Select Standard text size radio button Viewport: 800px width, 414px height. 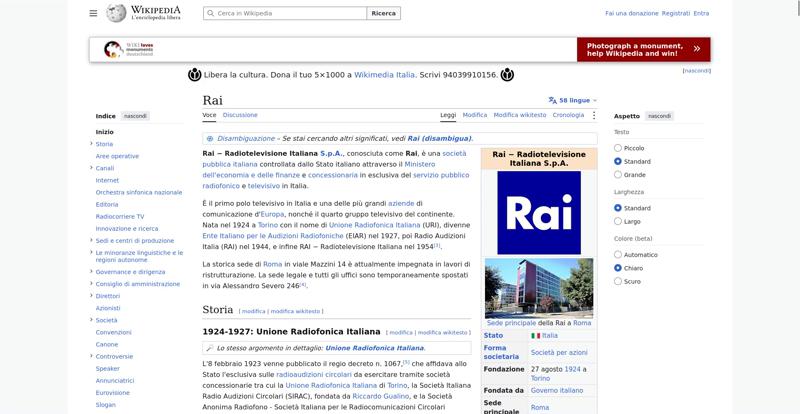point(618,161)
